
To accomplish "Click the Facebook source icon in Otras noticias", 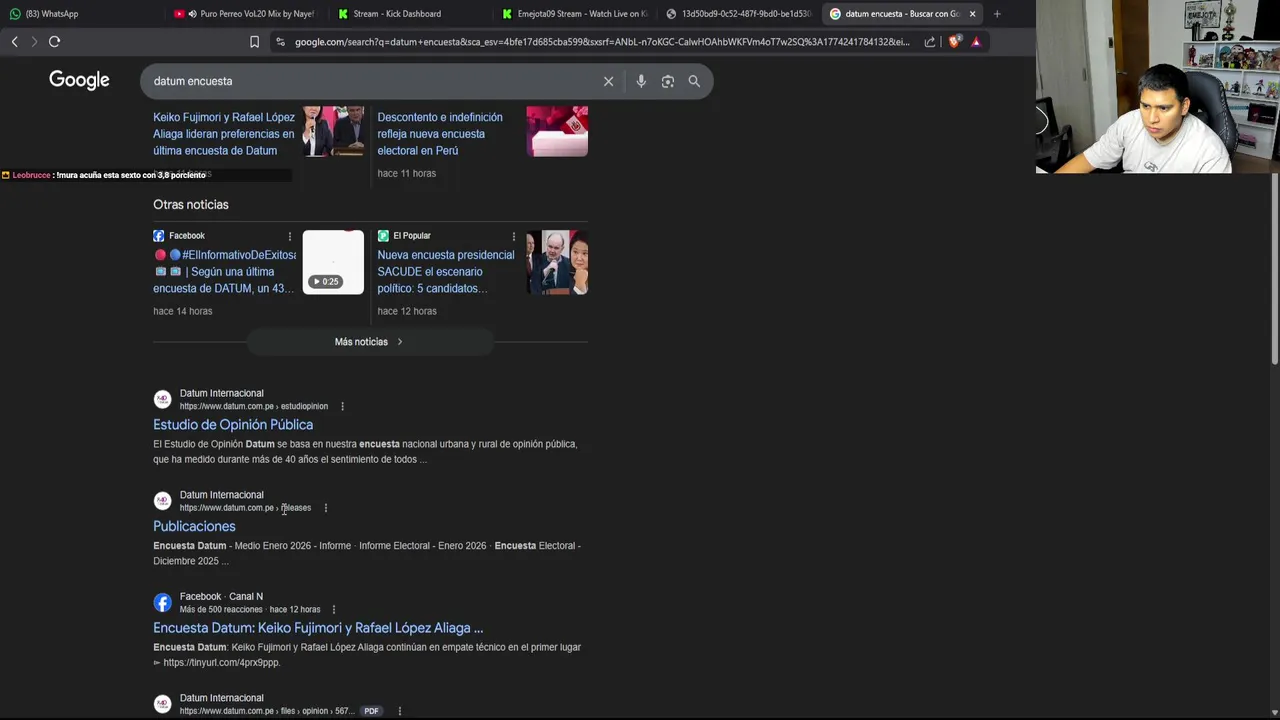I will tap(159, 236).
